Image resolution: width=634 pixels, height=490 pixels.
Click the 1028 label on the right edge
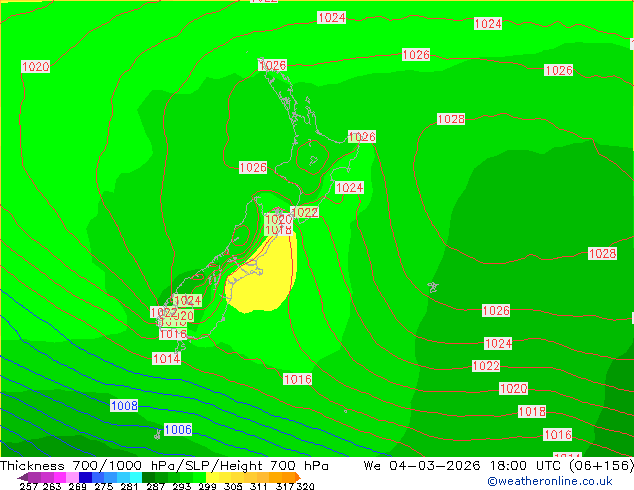point(602,253)
